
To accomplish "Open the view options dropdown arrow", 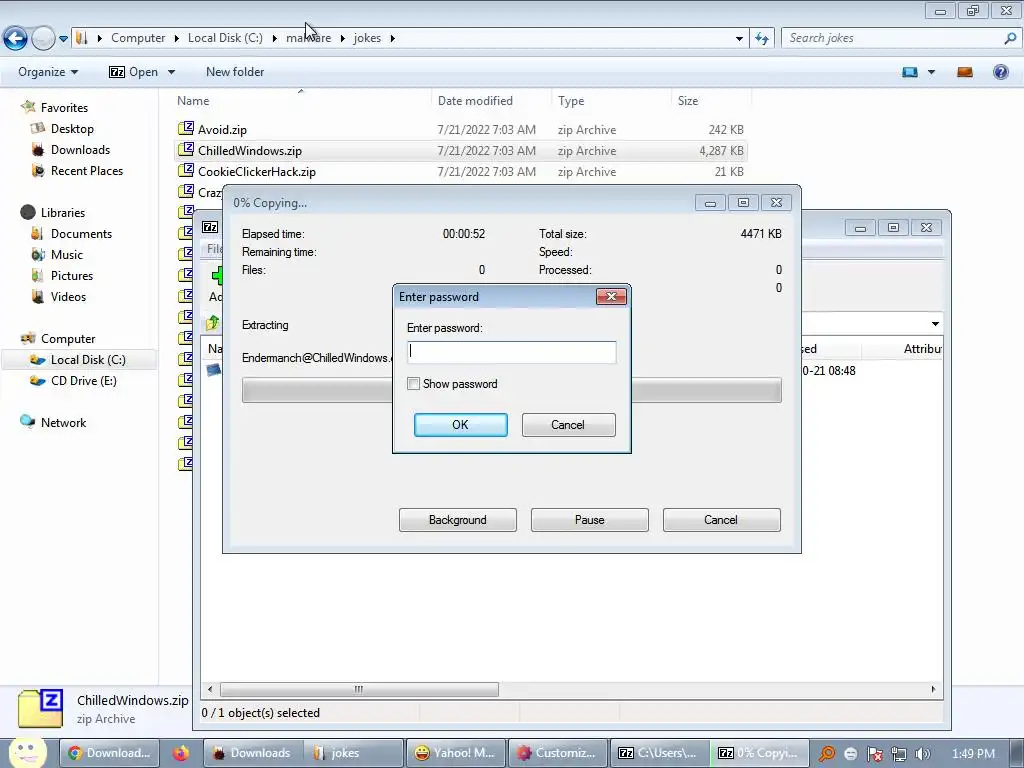I will pyautogui.click(x=931, y=72).
